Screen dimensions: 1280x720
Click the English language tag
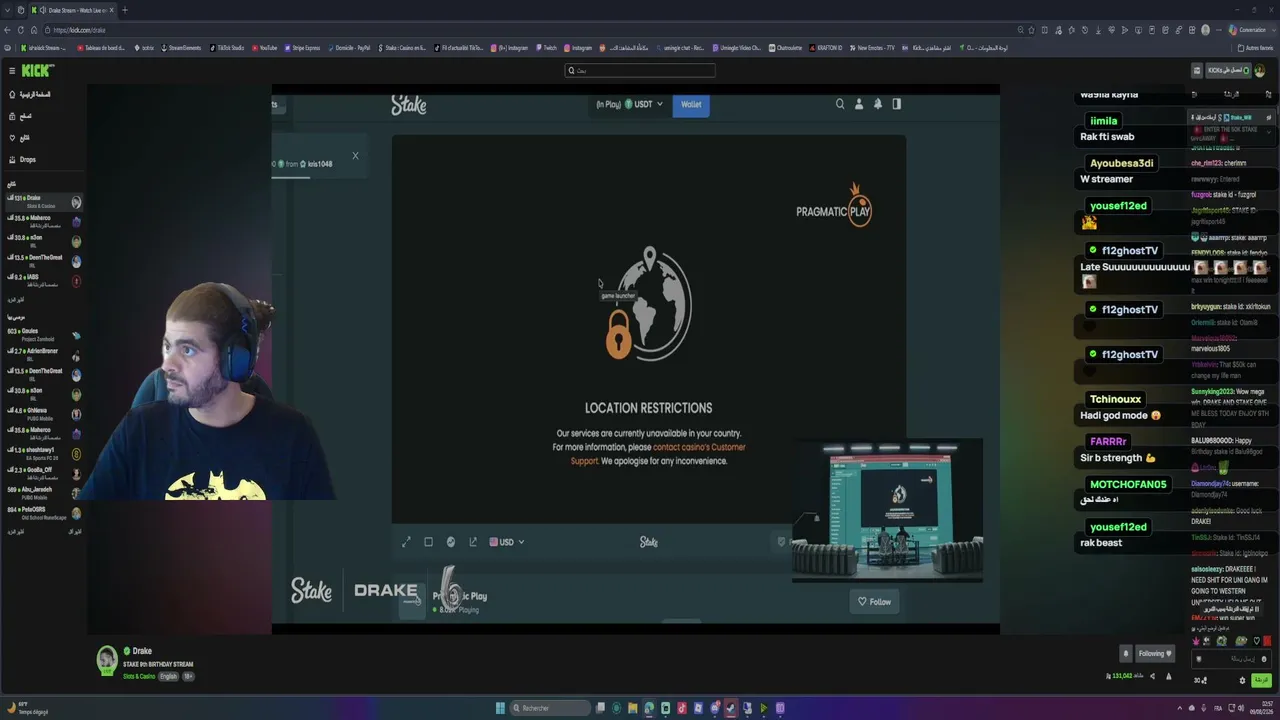click(x=168, y=677)
